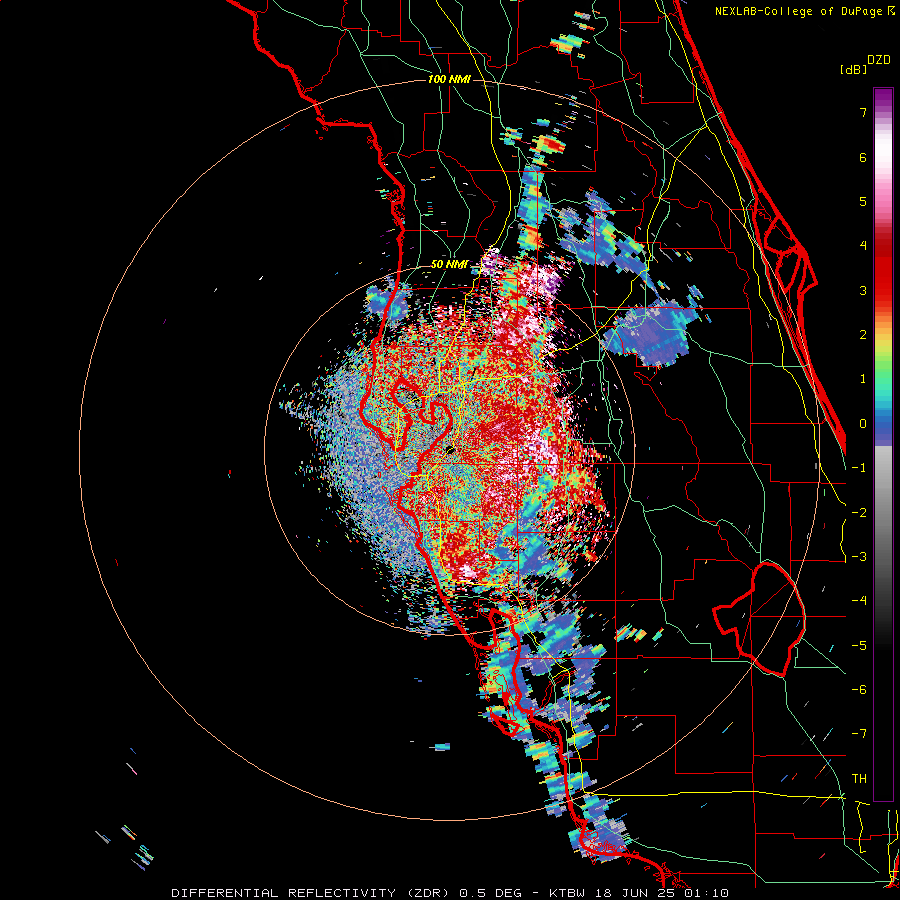Click the -4 value on the dB scale
The image size is (900, 900).
(x=859, y=601)
